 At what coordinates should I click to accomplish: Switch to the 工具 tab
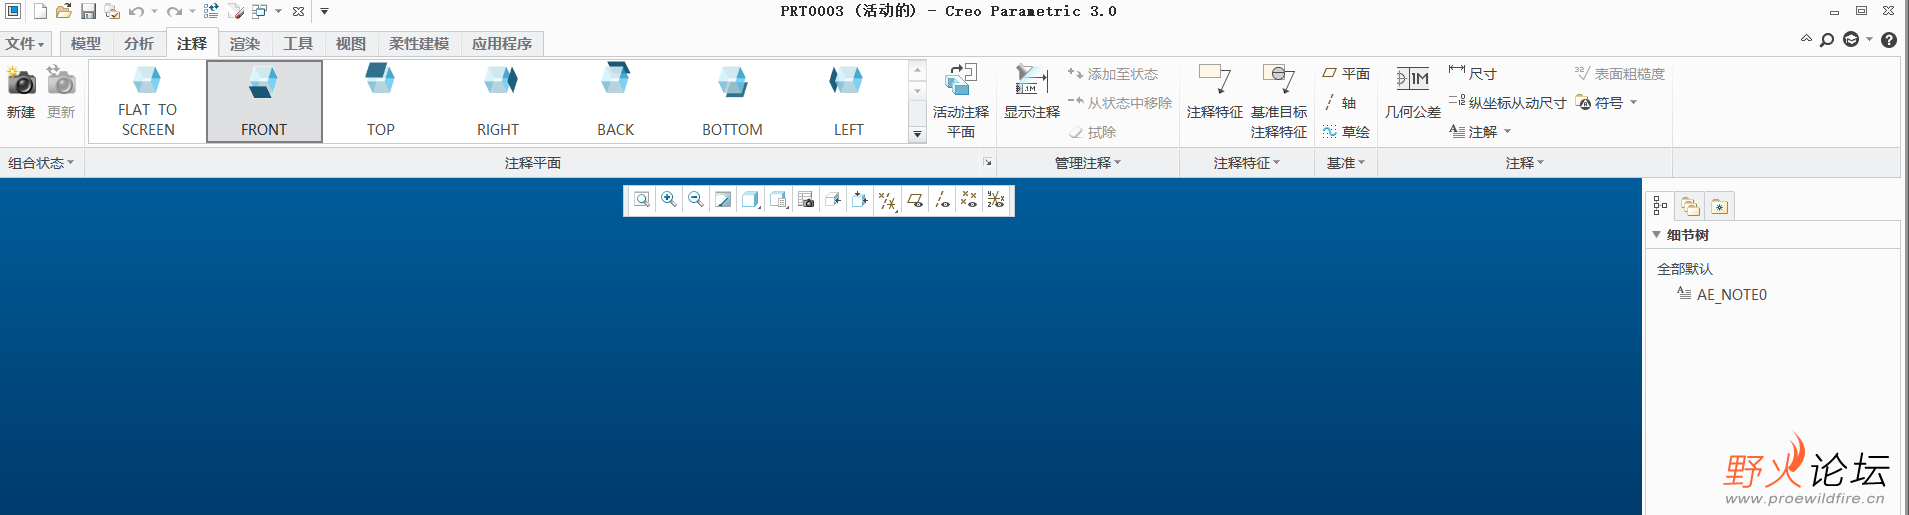click(x=298, y=44)
